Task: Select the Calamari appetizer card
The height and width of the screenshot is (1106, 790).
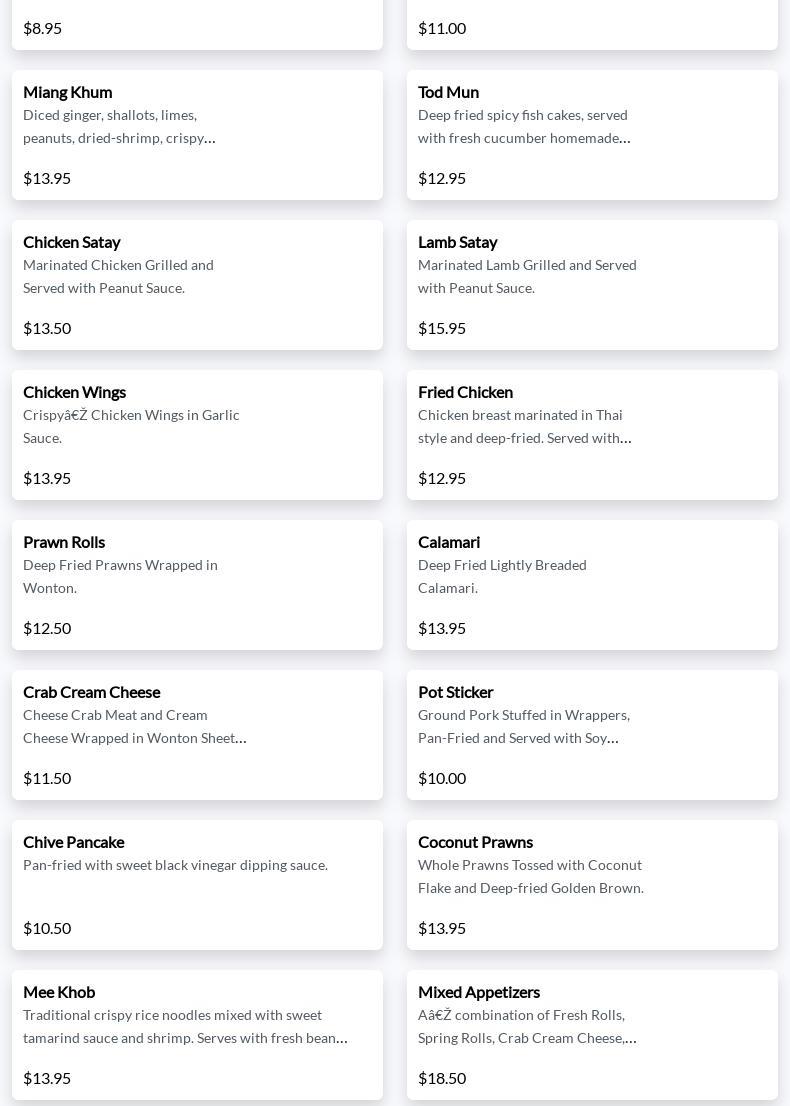Action: click(x=592, y=585)
